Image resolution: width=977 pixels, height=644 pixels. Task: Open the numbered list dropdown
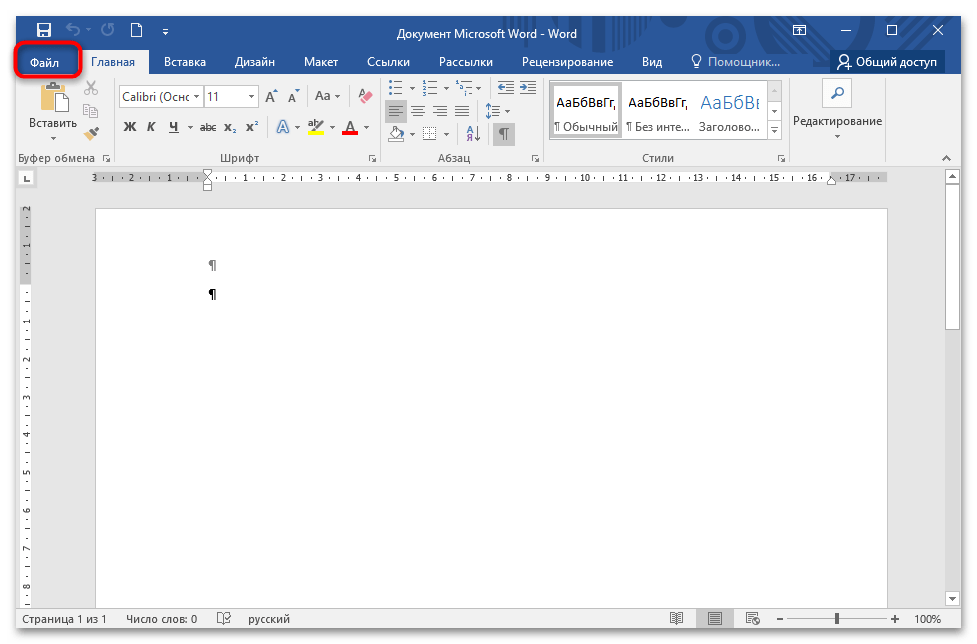point(446,88)
